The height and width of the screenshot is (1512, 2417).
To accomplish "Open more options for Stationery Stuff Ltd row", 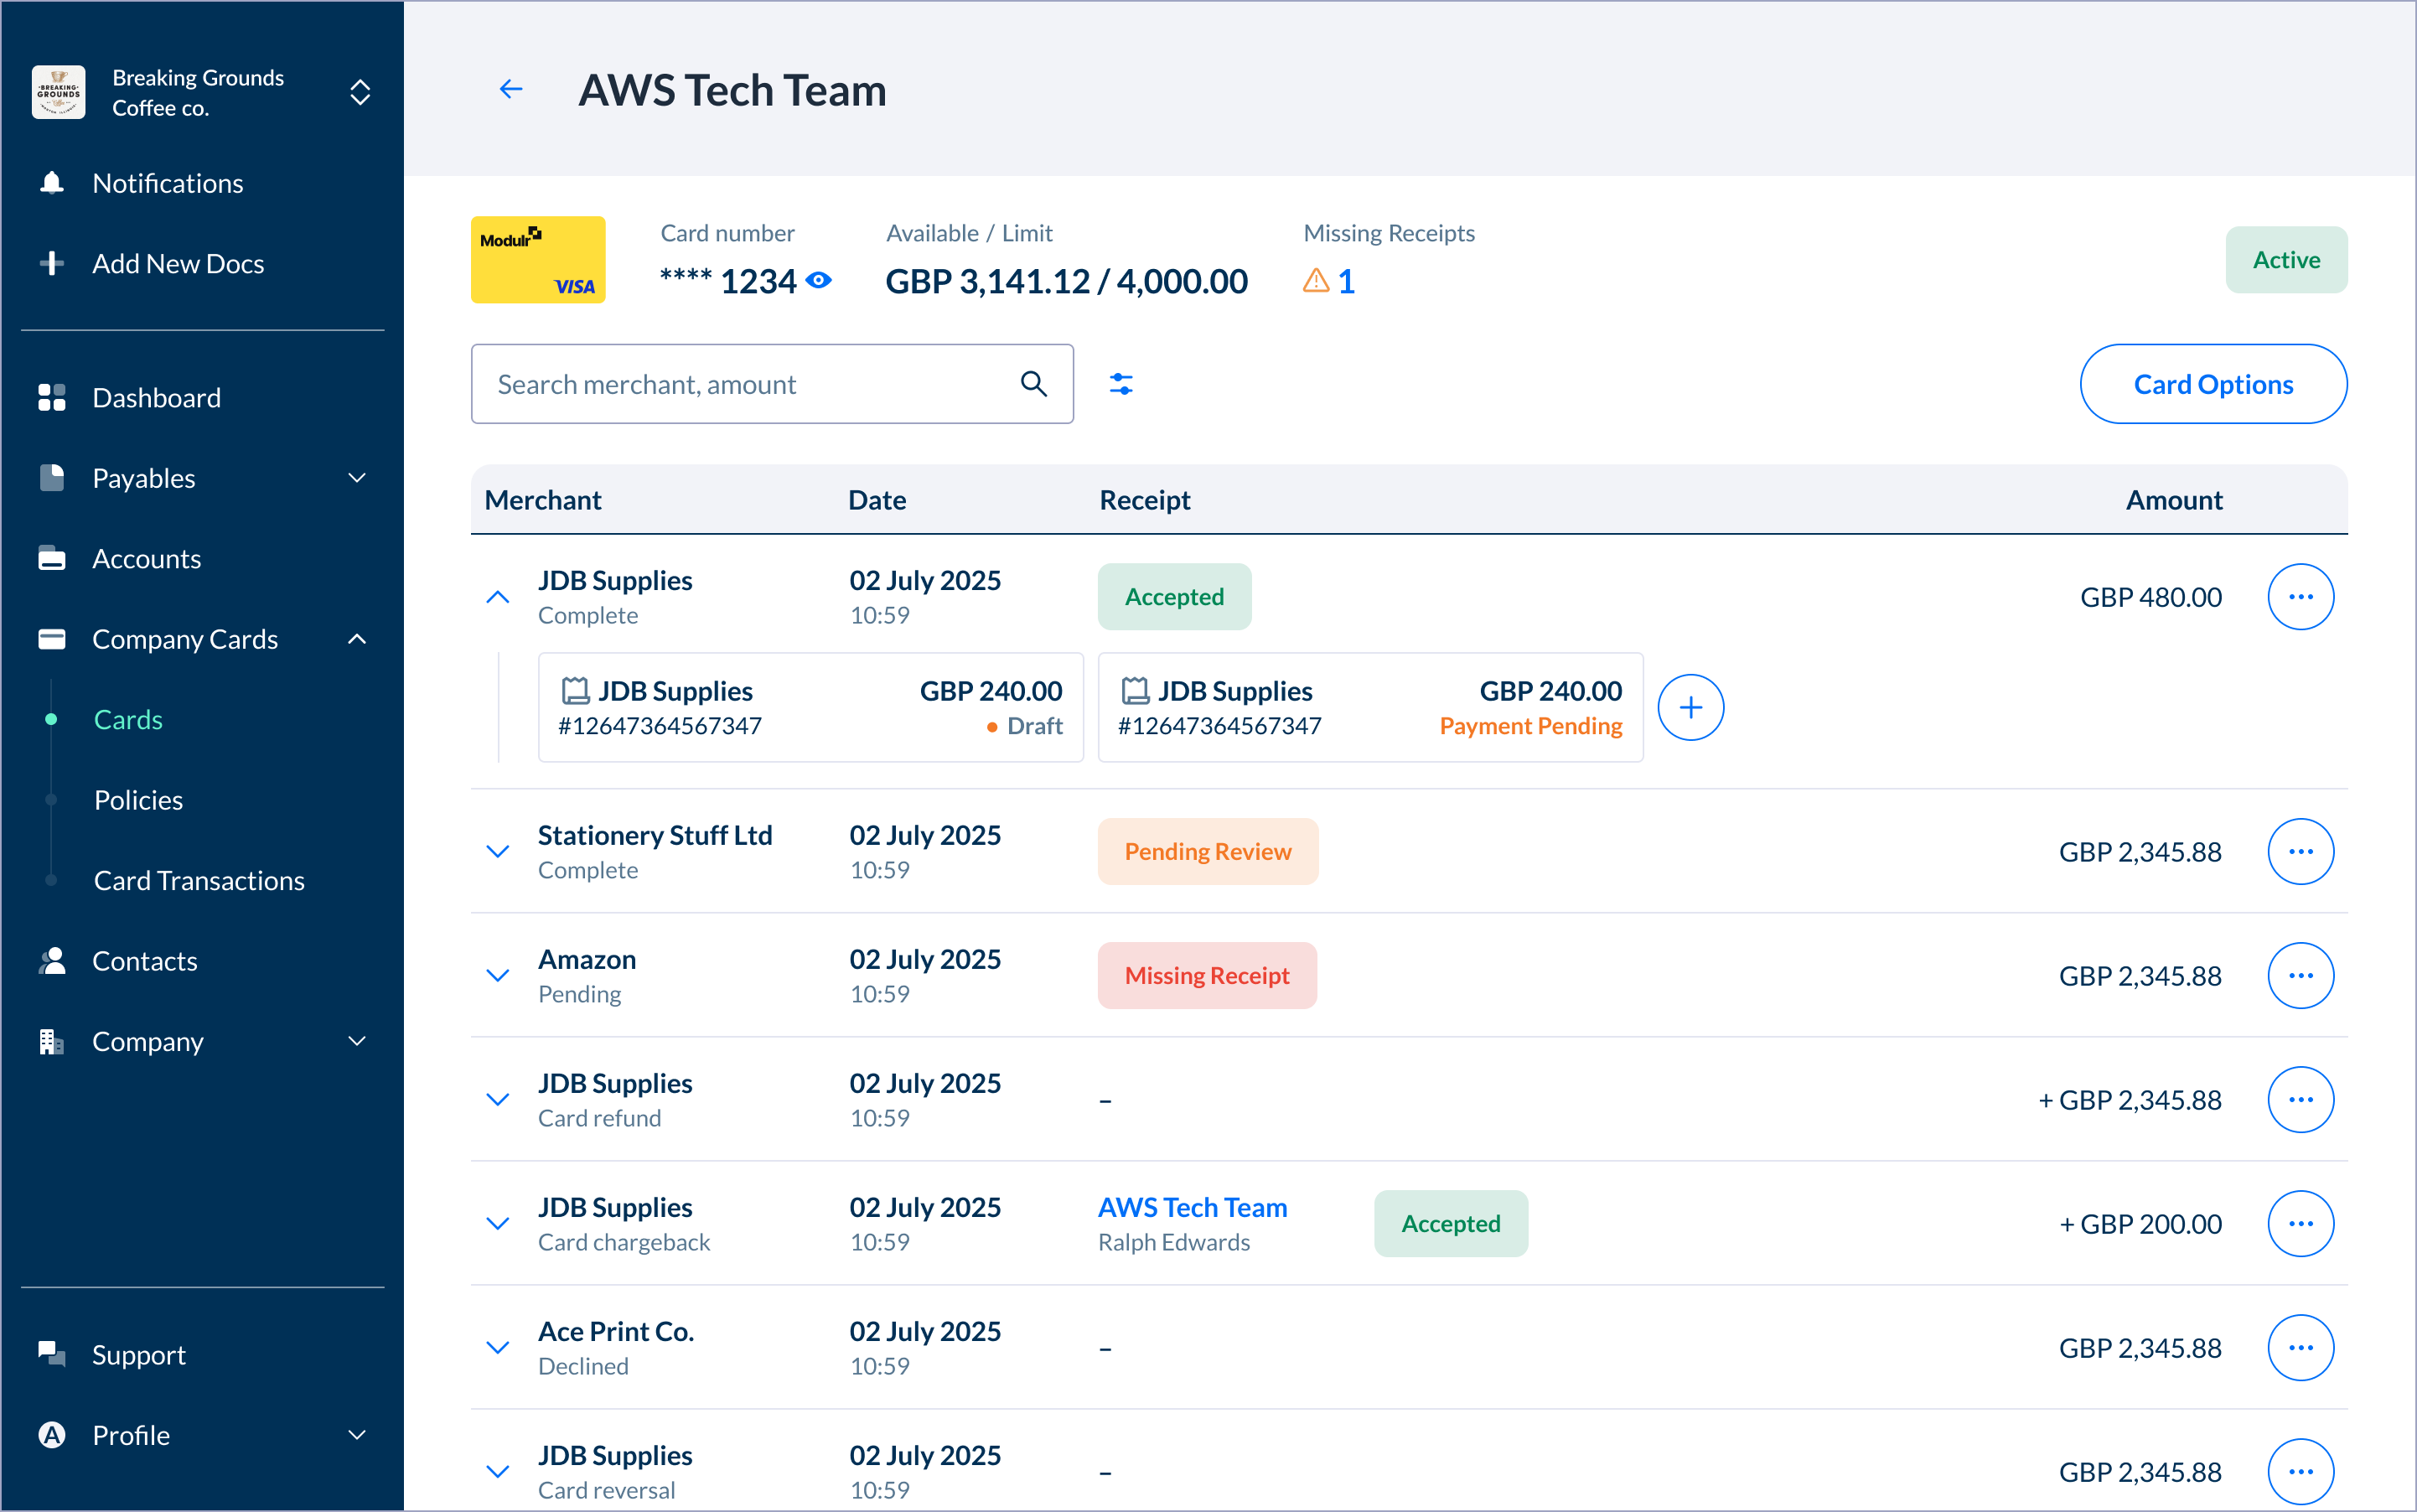I will 2300,852.
